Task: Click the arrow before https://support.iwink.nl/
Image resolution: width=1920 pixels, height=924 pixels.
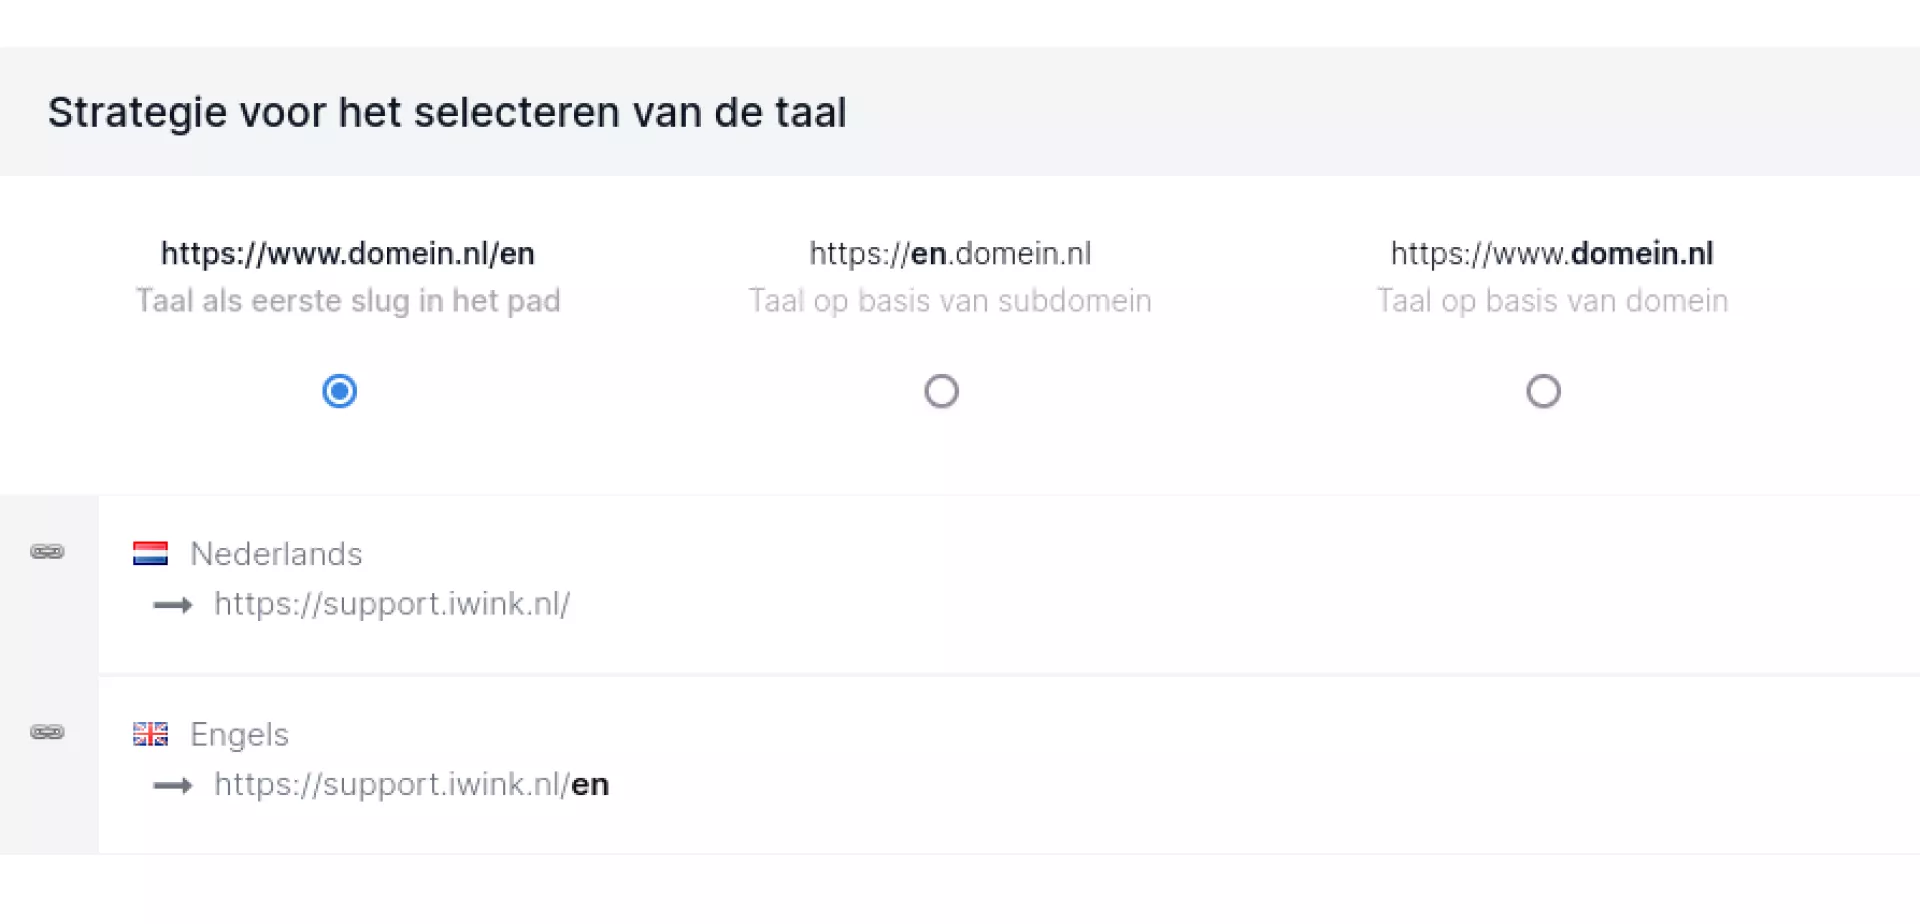Action: pyautogui.click(x=173, y=605)
